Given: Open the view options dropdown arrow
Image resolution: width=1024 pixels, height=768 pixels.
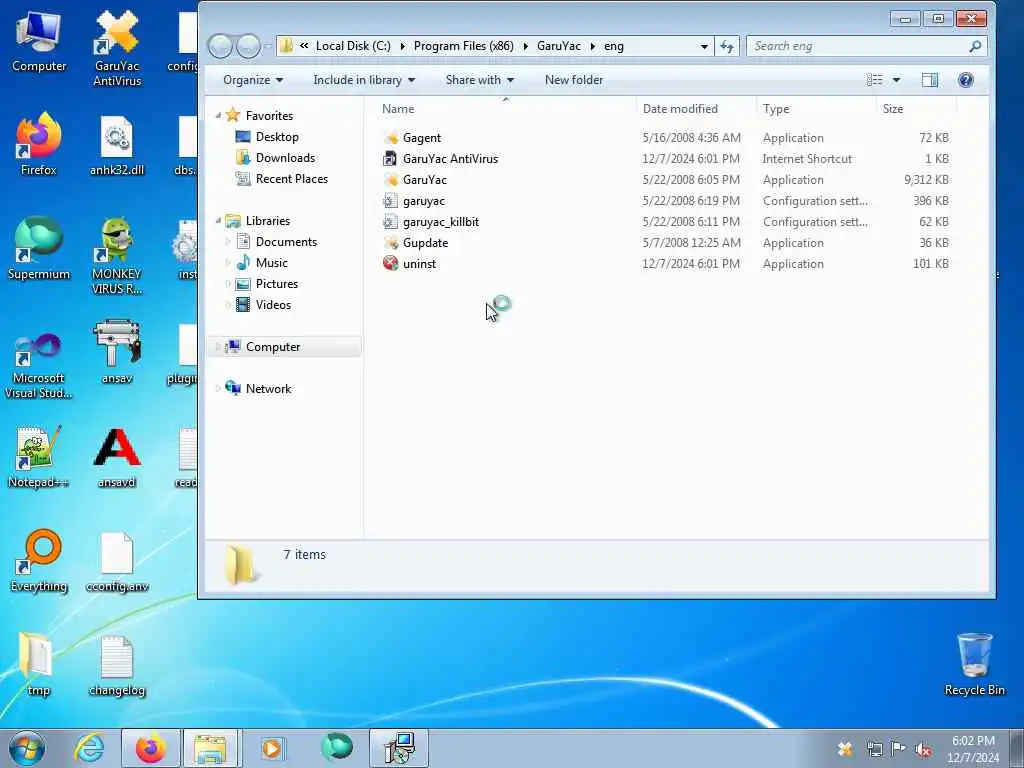Looking at the screenshot, I should [896, 80].
